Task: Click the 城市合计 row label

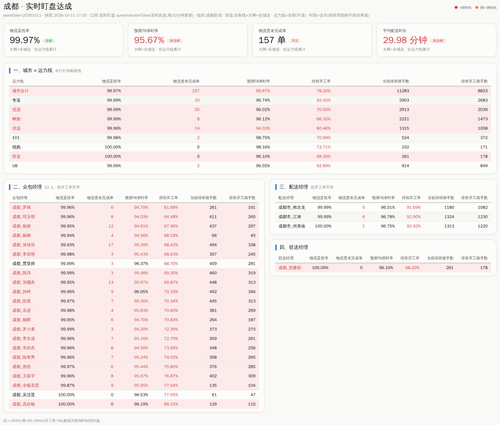Action: (20, 91)
